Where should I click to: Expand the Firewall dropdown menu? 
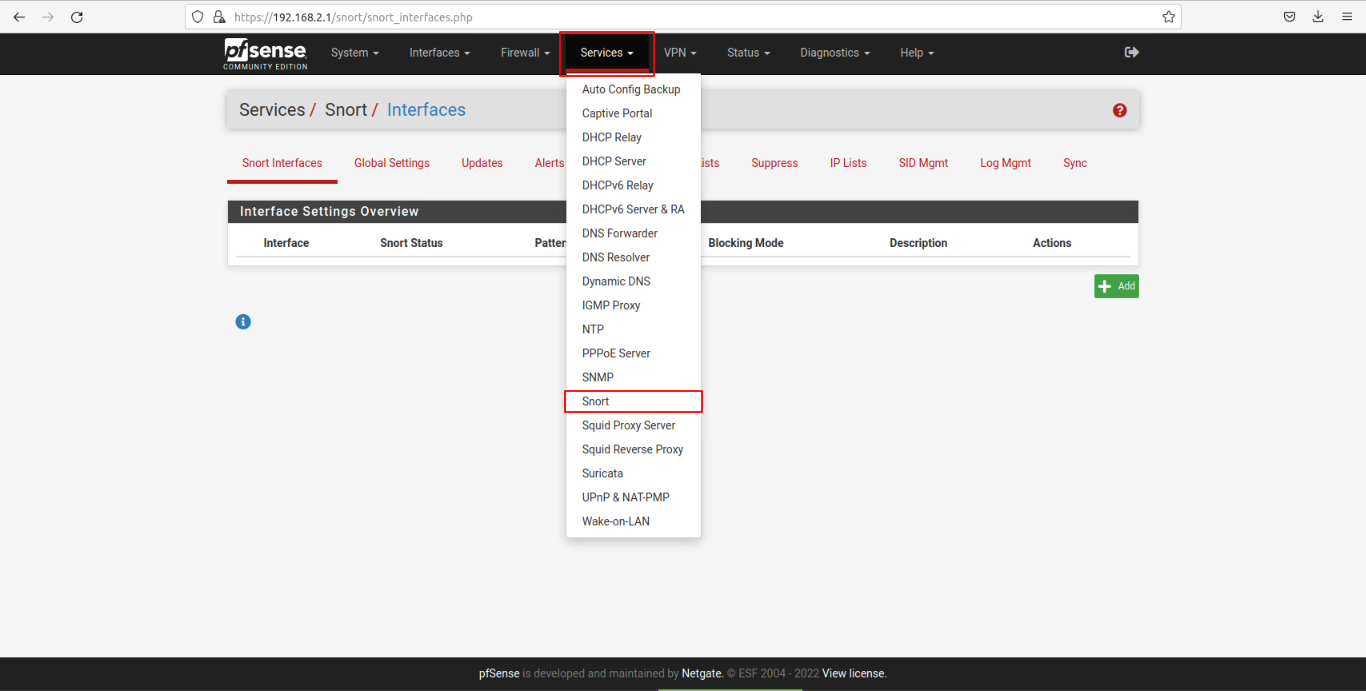coord(525,53)
